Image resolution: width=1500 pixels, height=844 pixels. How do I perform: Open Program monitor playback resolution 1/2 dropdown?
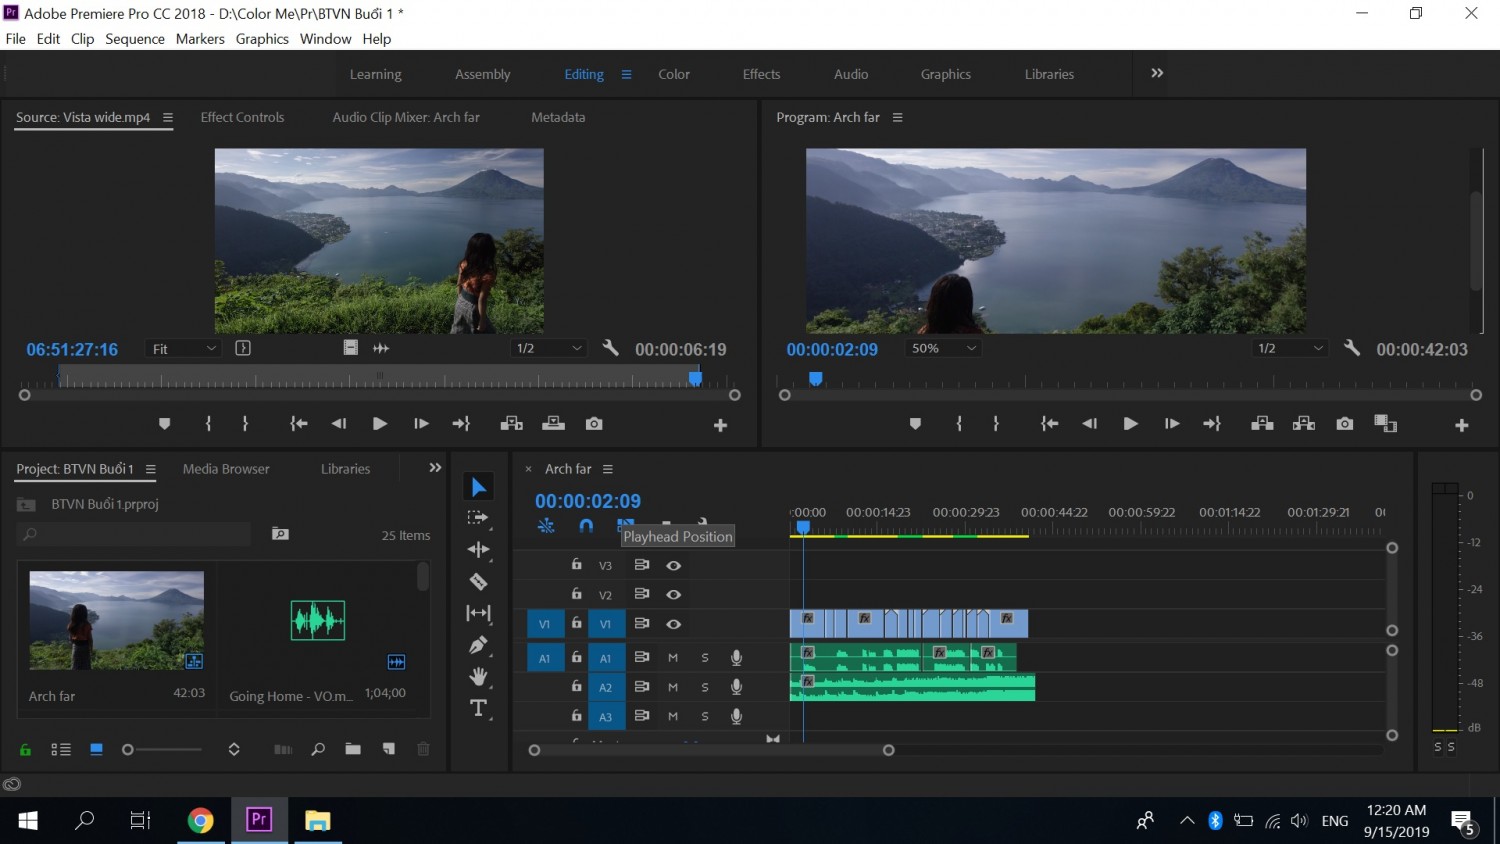[x=1290, y=348]
